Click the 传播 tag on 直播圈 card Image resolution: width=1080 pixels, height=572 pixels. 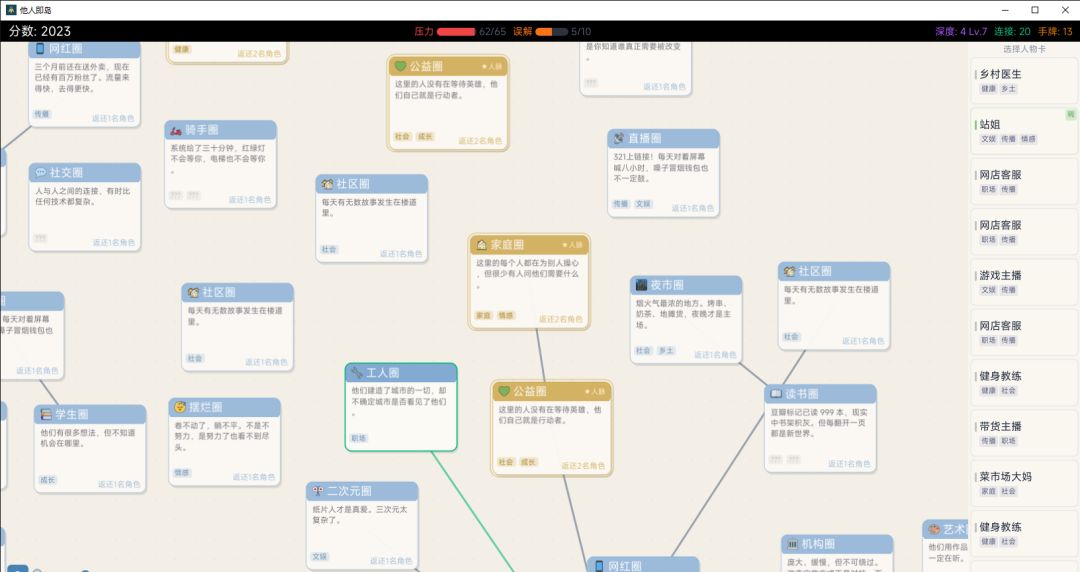621,204
